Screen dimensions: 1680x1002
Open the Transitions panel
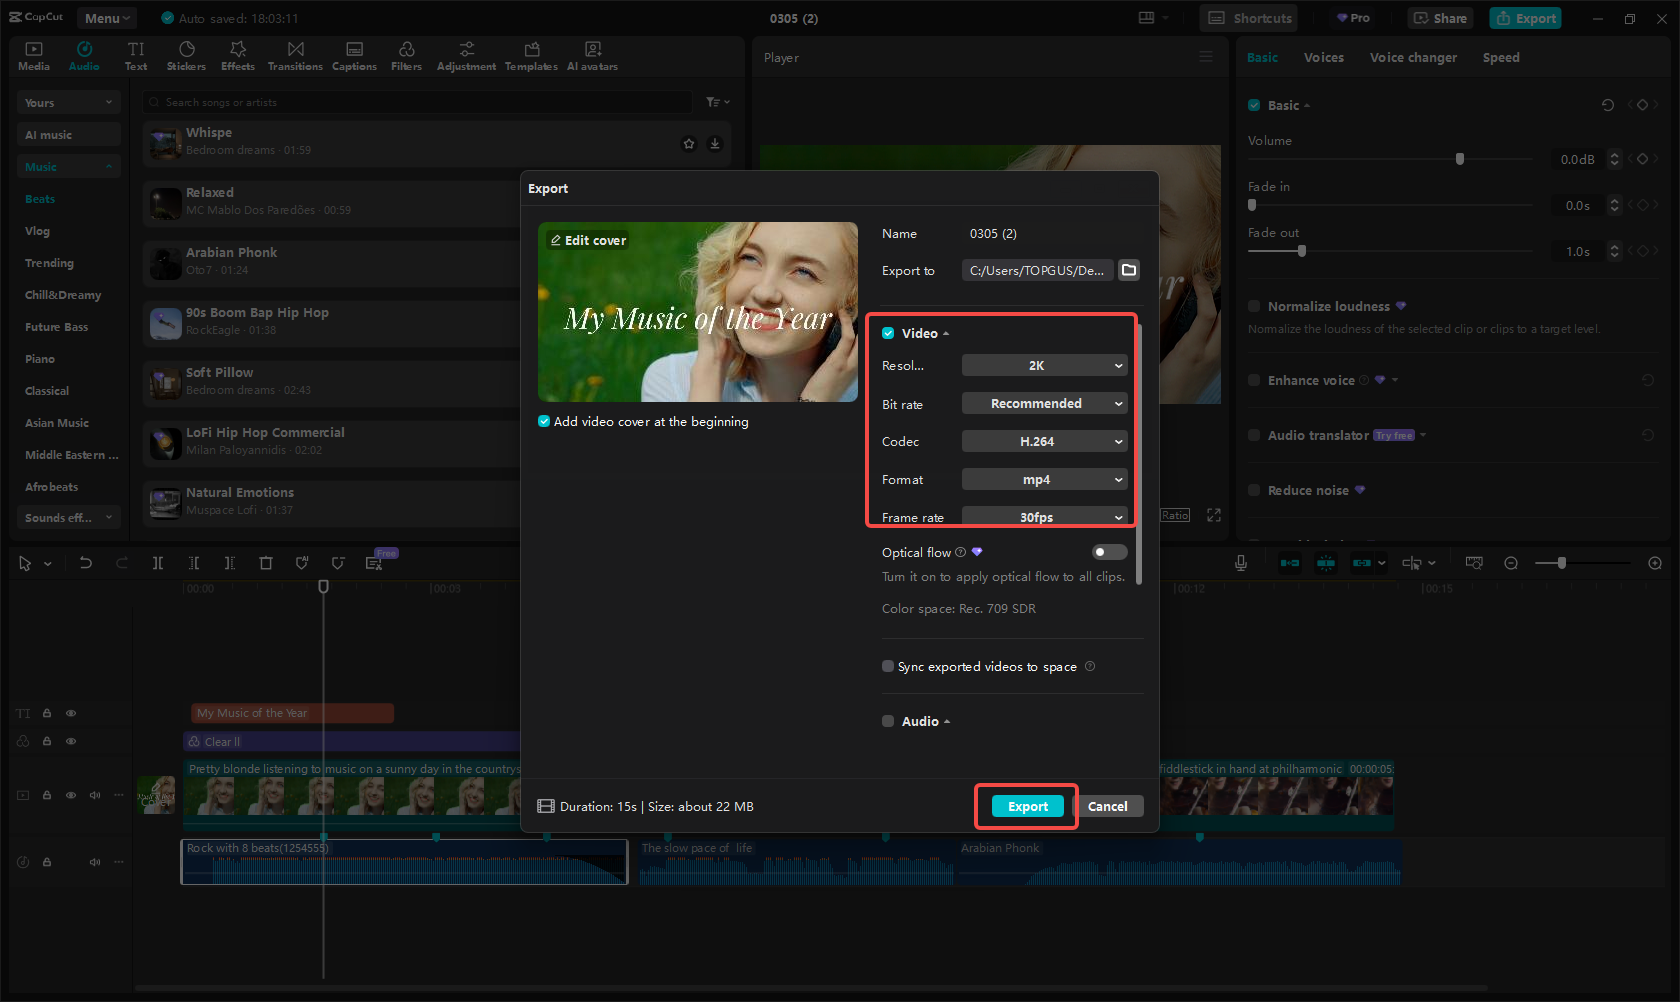click(295, 55)
